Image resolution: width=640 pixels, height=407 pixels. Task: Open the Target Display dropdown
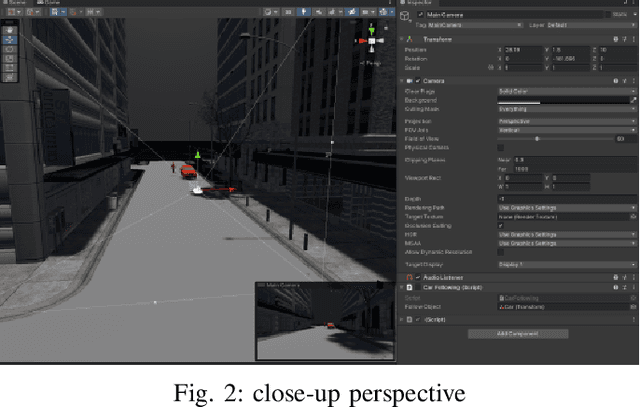(x=566, y=264)
